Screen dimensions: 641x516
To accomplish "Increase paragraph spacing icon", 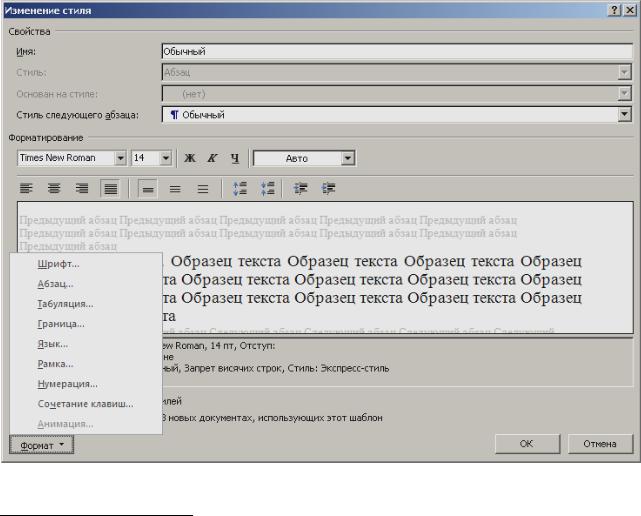I will click(240, 189).
